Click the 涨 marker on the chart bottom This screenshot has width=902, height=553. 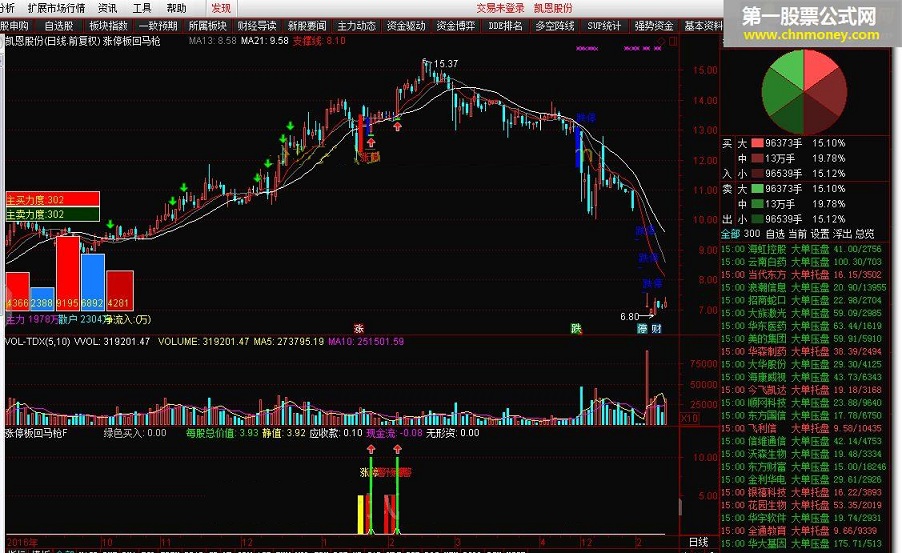pos(358,329)
